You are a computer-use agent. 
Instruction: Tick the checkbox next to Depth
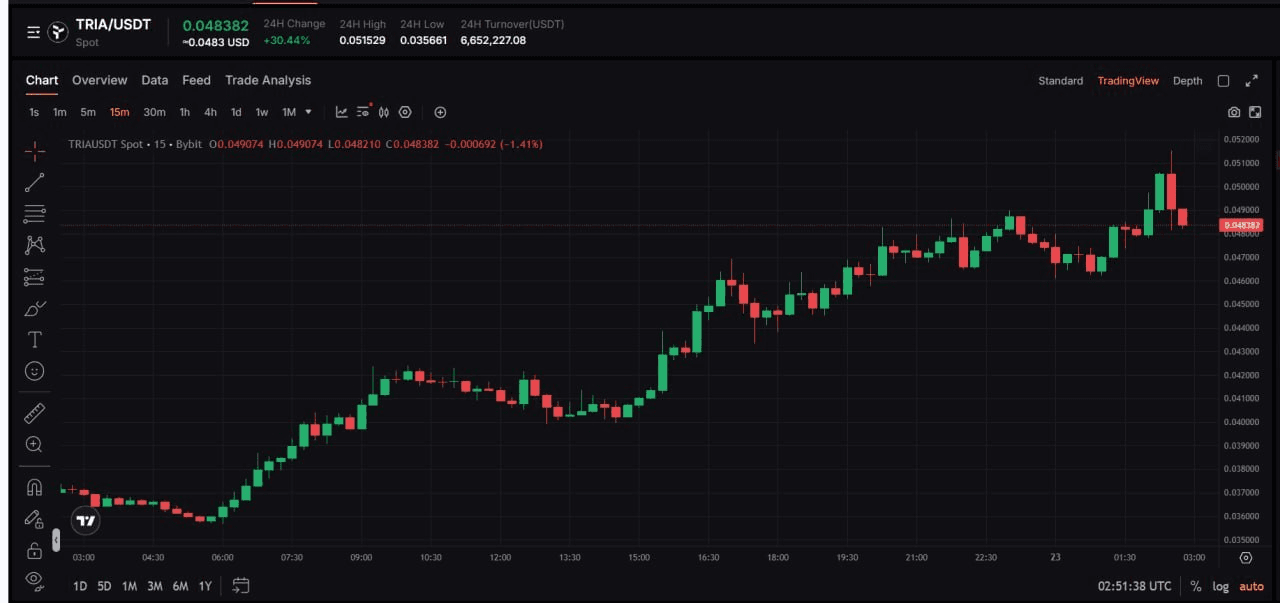pos(1223,81)
